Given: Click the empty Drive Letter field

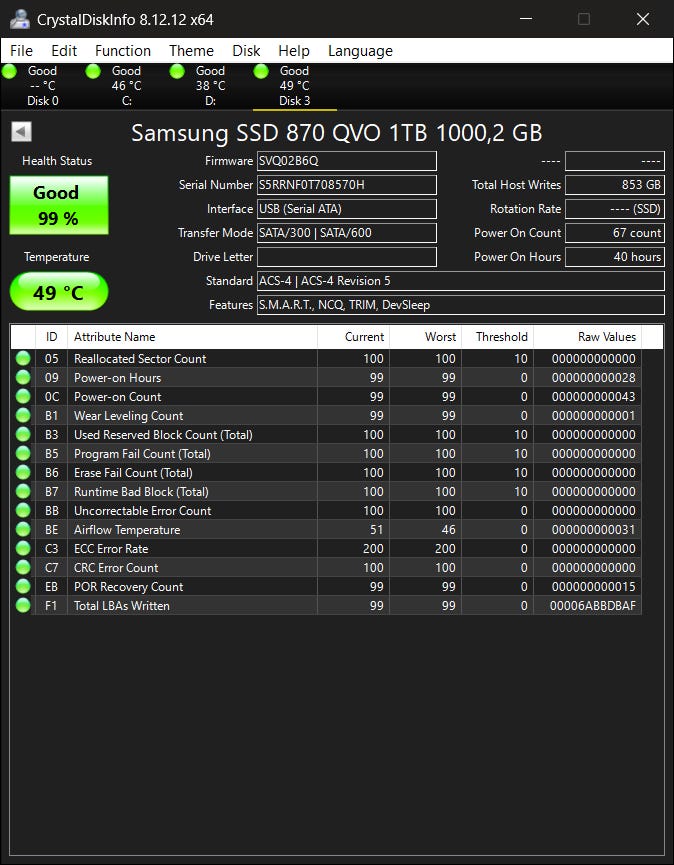Looking at the screenshot, I should [347, 257].
